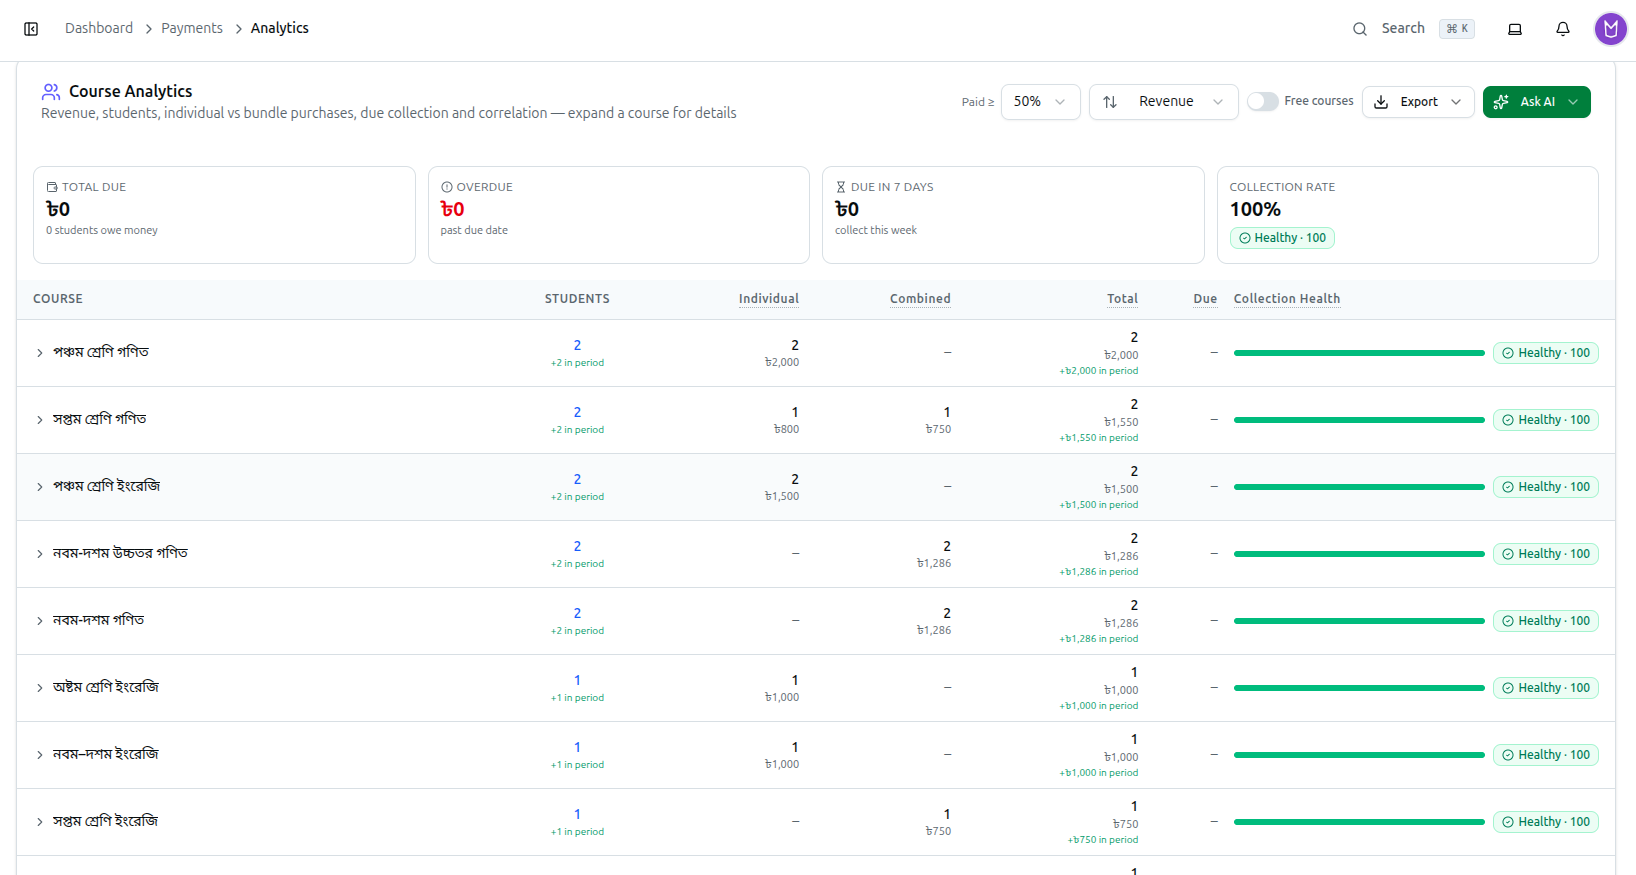Click the '0 students owe money' text
1636x875 pixels.
tap(102, 230)
